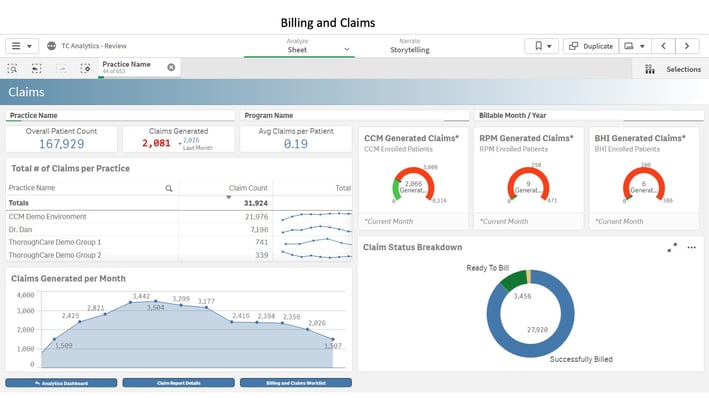This screenshot has height=398, width=709.
Task: Sort by Claim Count column header
Action: point(248,188)
